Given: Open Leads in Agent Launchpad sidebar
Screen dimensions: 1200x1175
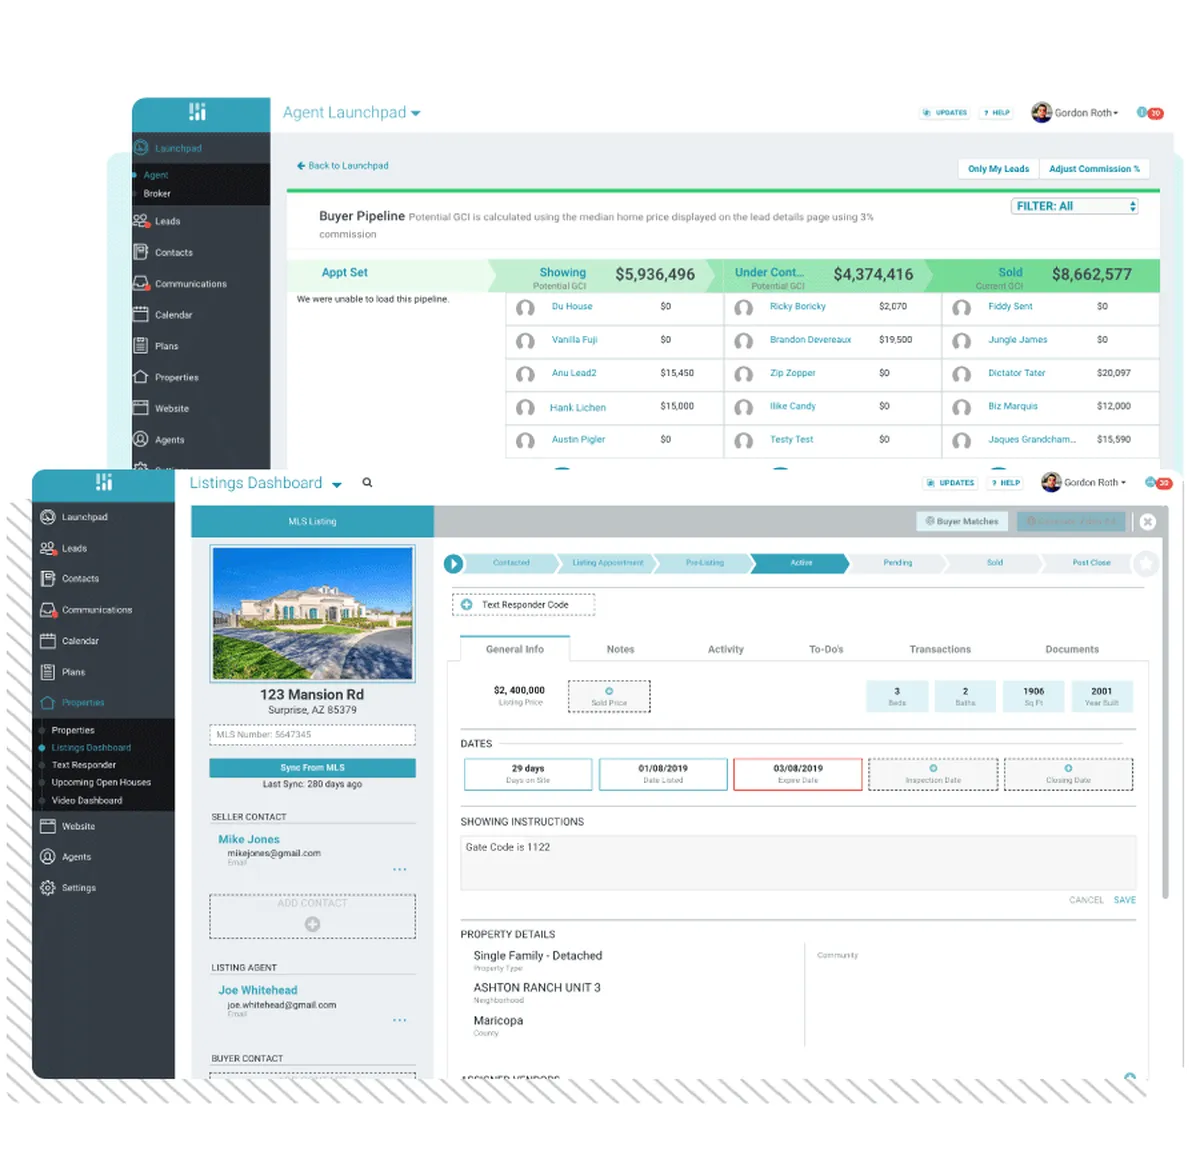Looking at the screenshot, I should pos(167,221).
